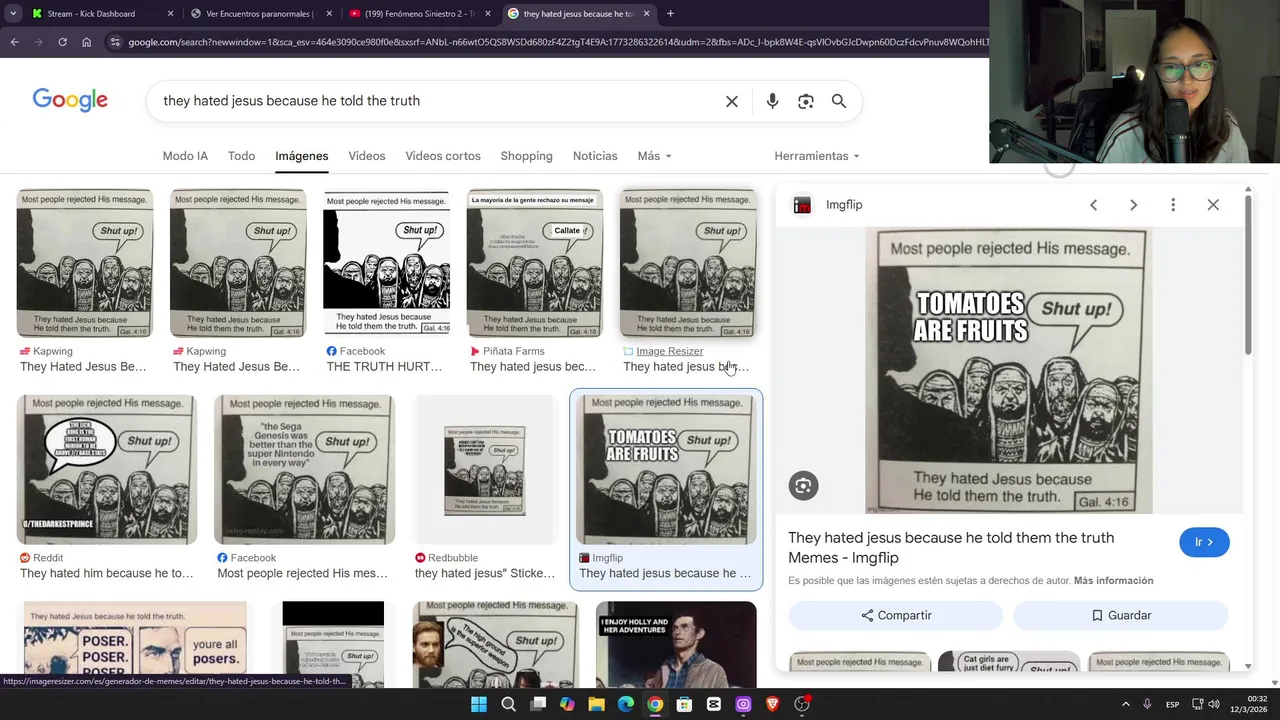Screen dimensions: 1280x720
Task: Switch to the Shopping tab
Action: pyautogui.click(x=526, y=156)
